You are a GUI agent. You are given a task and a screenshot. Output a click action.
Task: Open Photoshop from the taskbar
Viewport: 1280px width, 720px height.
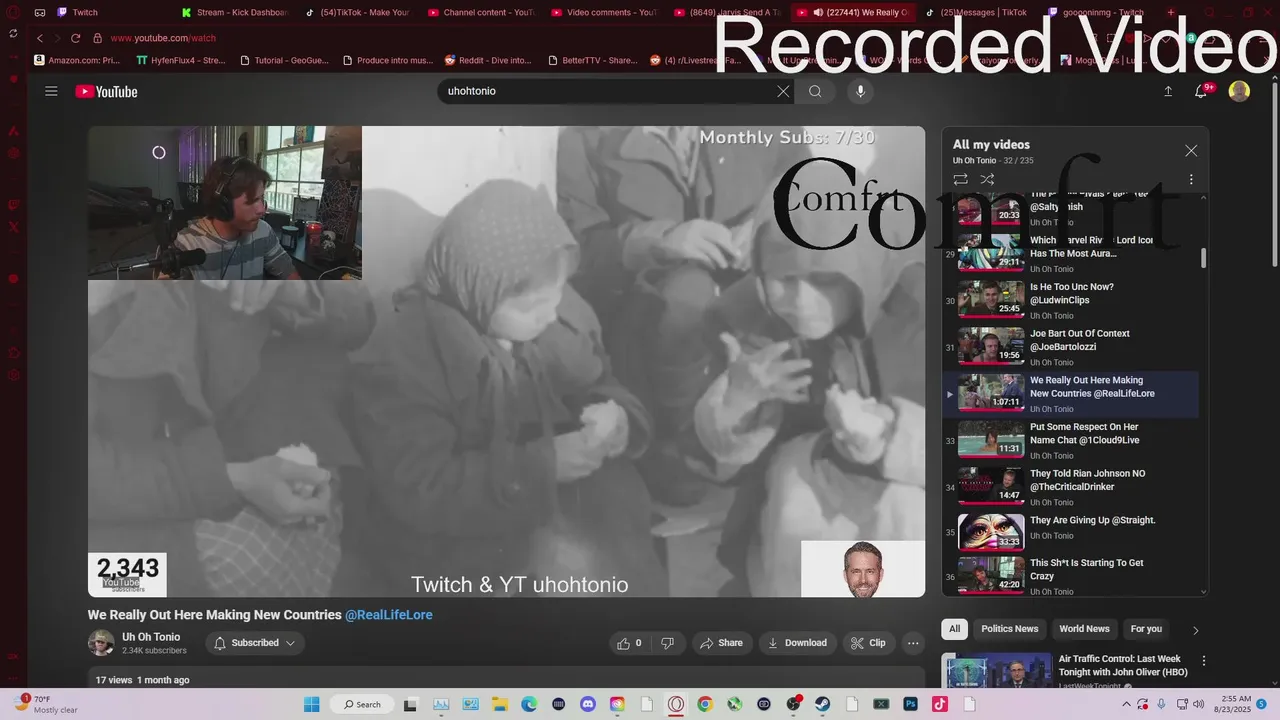(910, 704)
